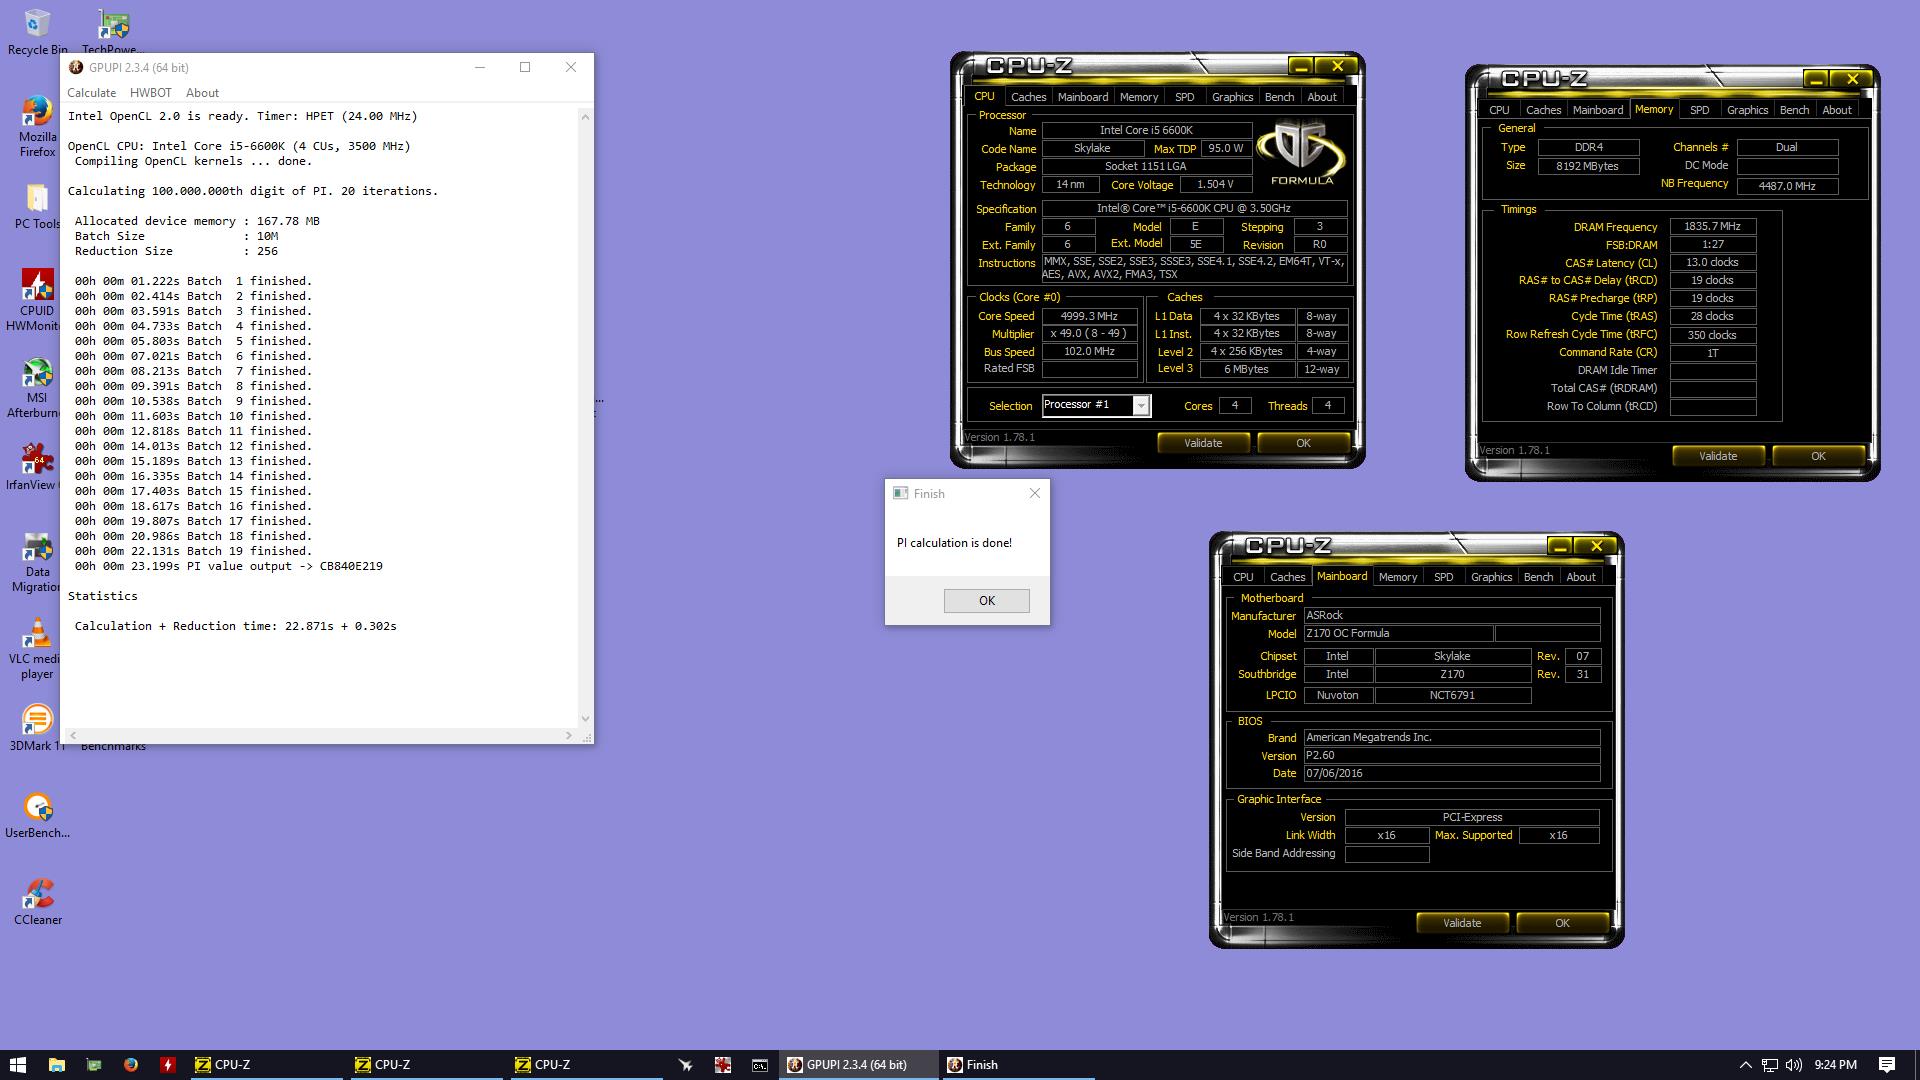Switch to Memory tab in Mainboard window

click(1397, 577)
